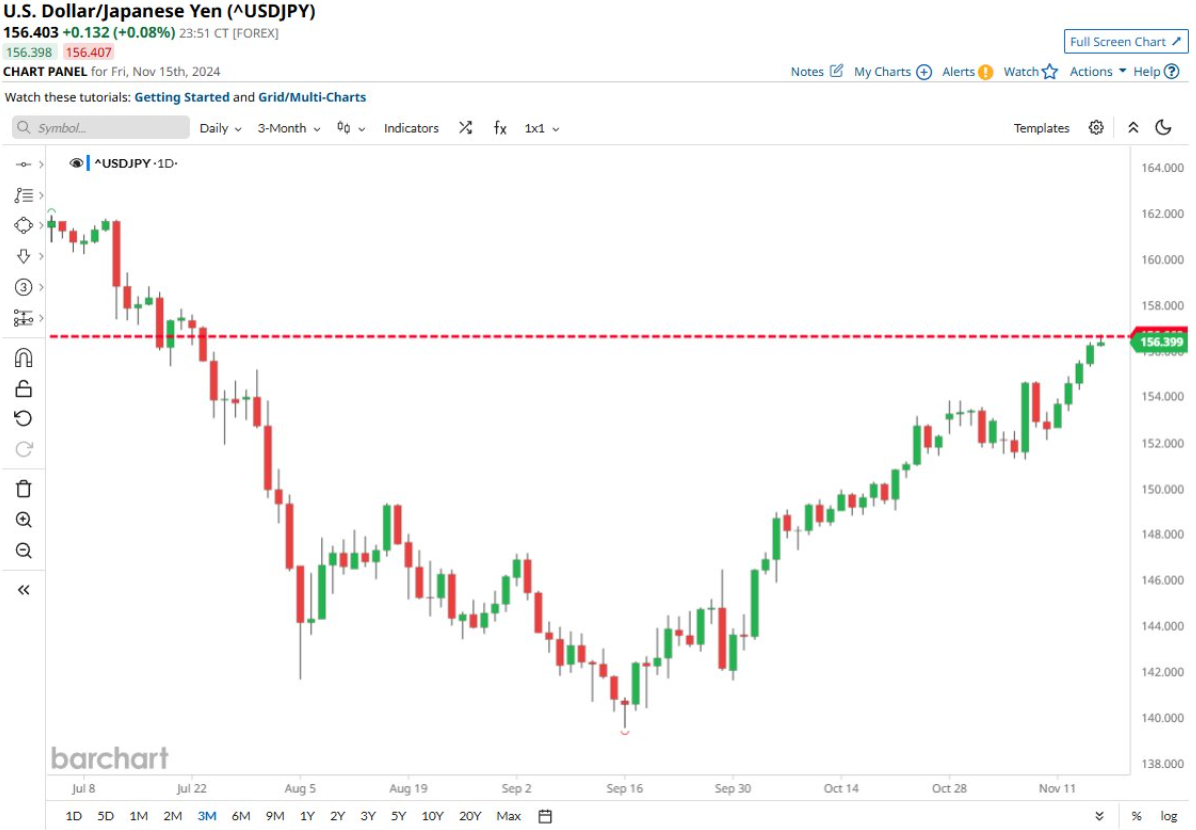Select the shapes drawing tool
The image size is (1196, 830).
click(23, 226)
